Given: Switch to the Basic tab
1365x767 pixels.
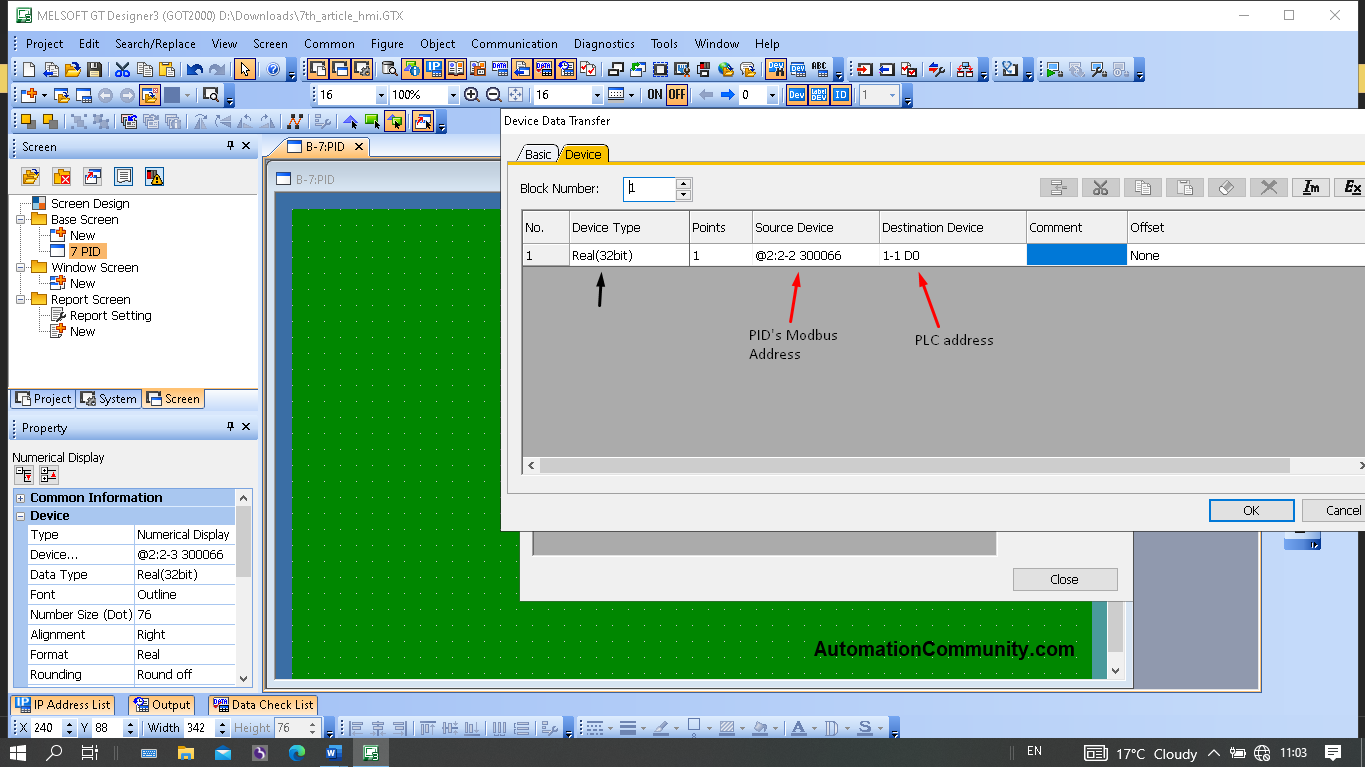Looking at the screenshot, I should pos(536,154).
